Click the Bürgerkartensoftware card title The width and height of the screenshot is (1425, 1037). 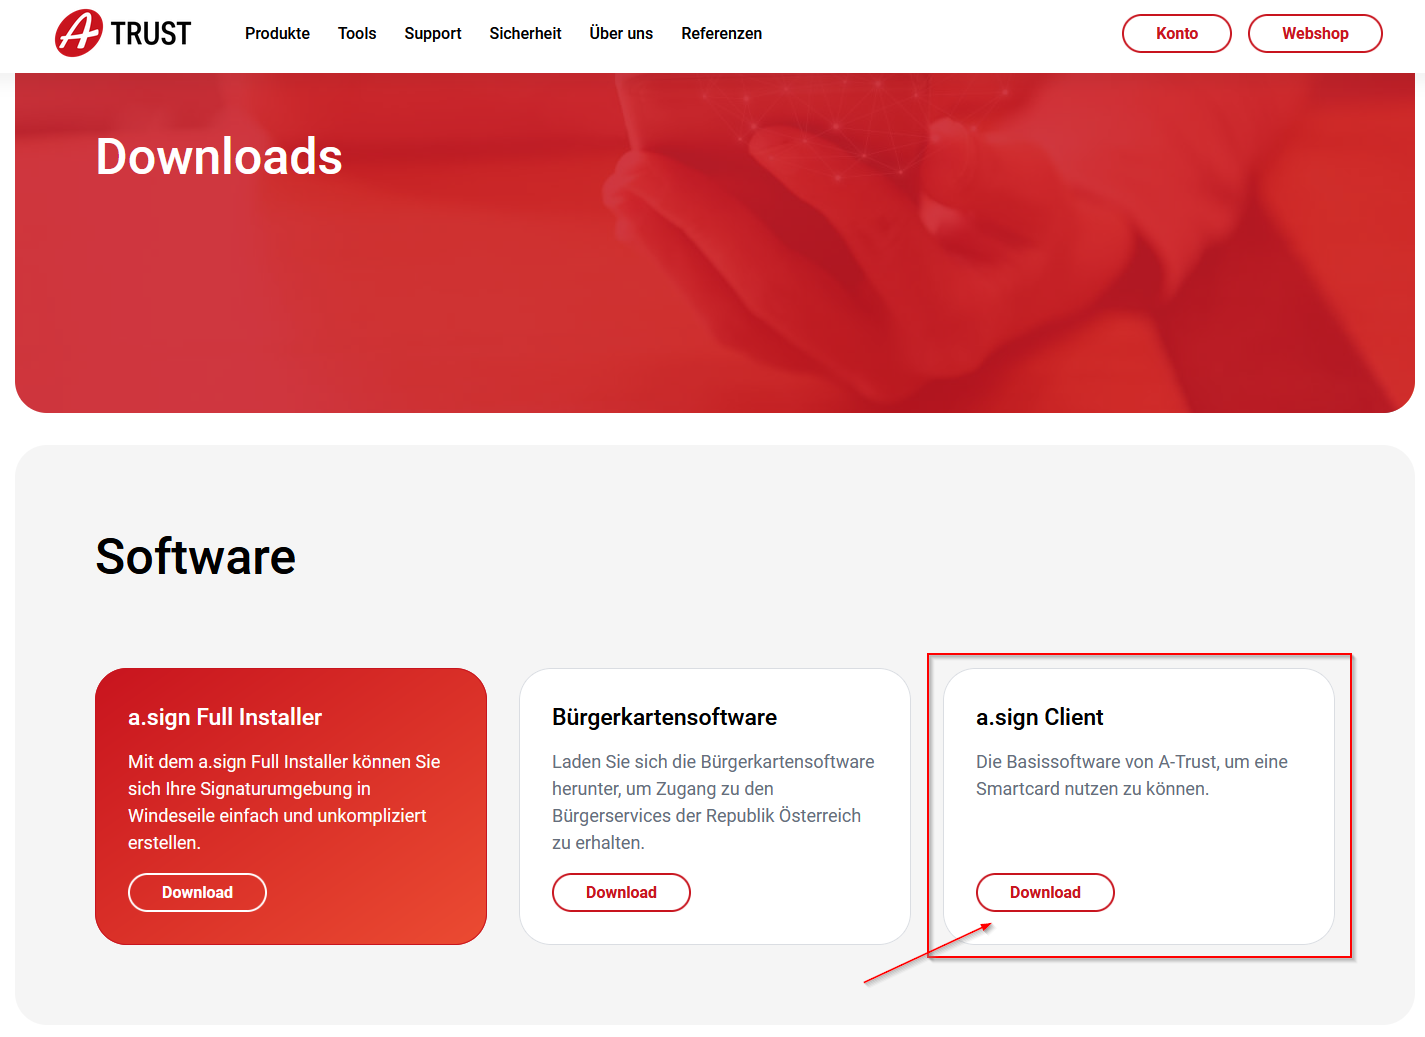664,717
